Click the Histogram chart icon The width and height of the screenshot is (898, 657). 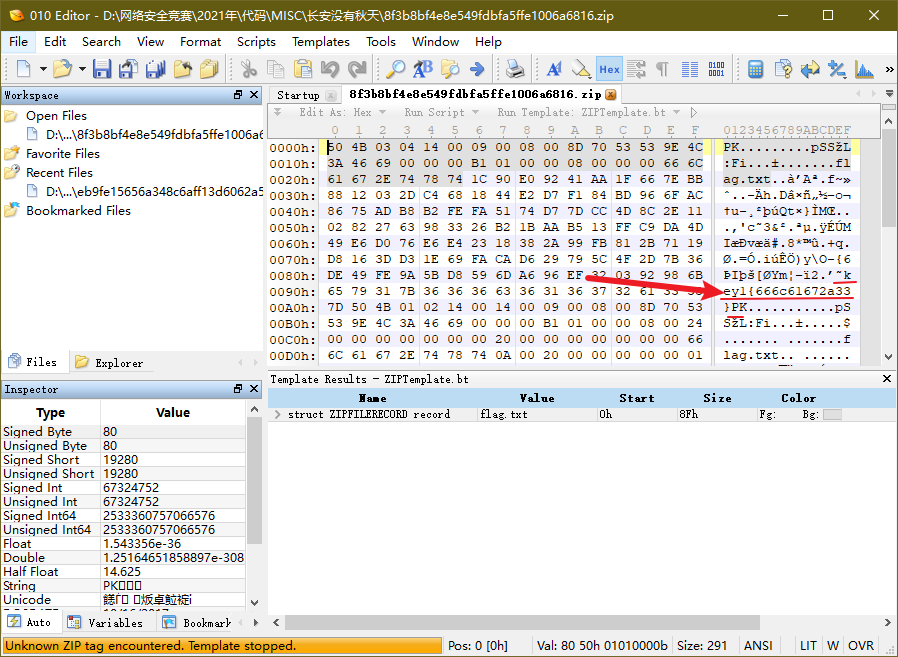coord(864,69)
